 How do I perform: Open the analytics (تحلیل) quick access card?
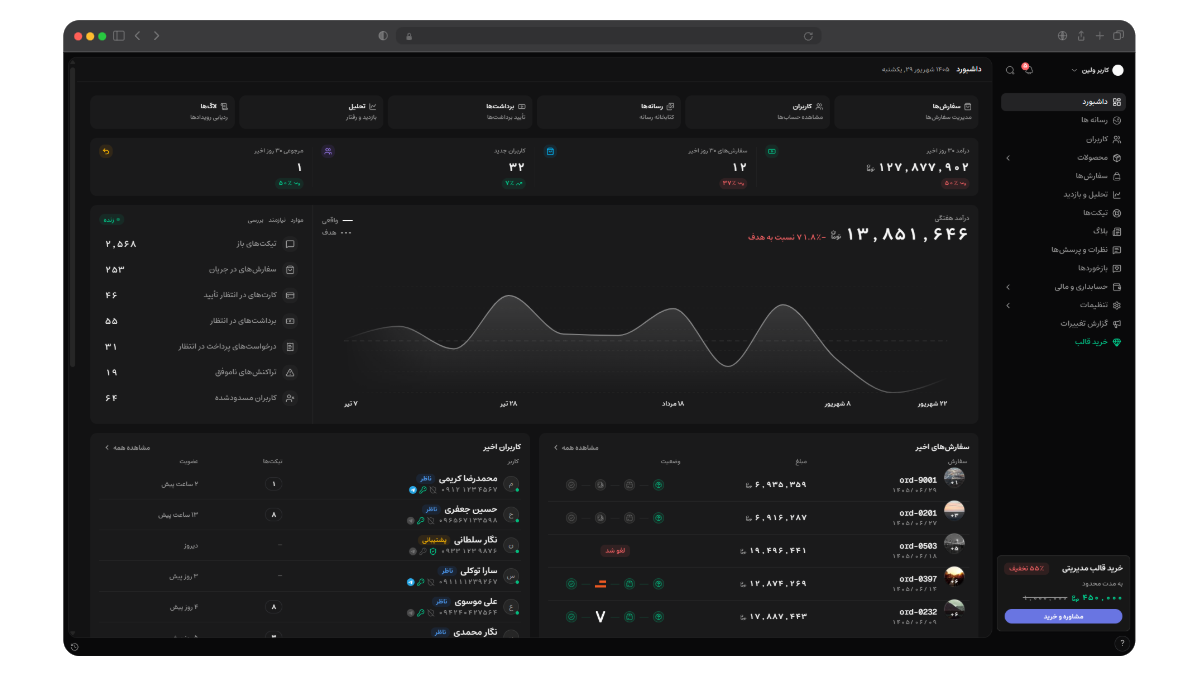(311, 112)
